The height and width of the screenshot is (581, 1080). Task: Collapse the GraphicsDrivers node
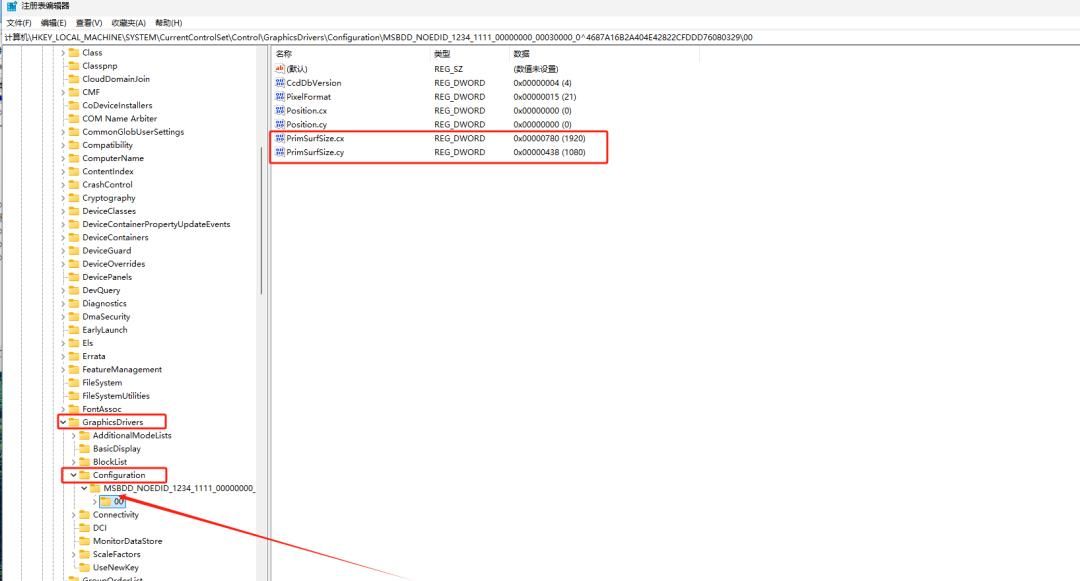[x=63, y=422]
